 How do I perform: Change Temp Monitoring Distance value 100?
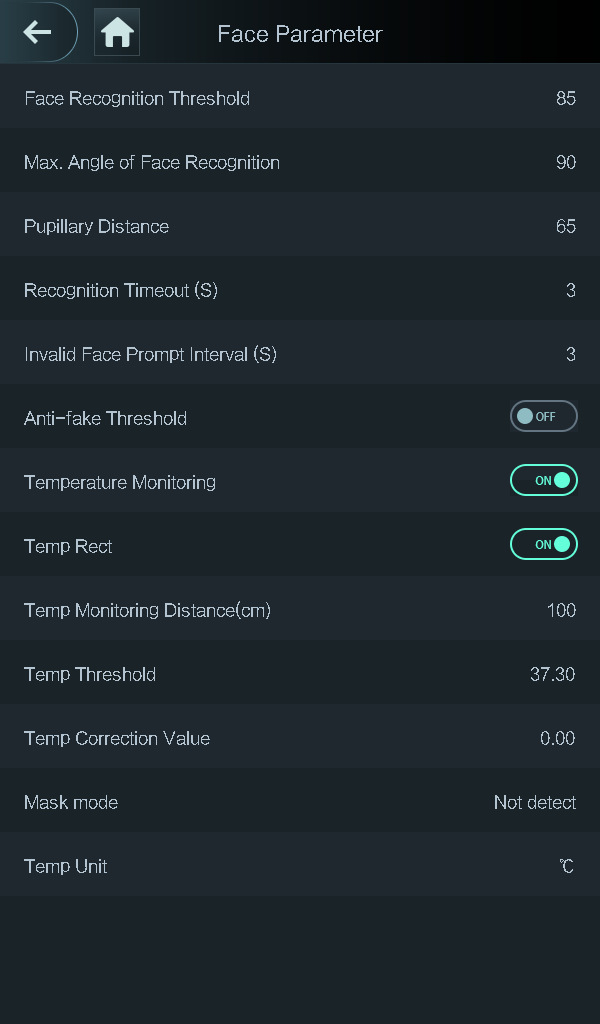coord(560,610)
